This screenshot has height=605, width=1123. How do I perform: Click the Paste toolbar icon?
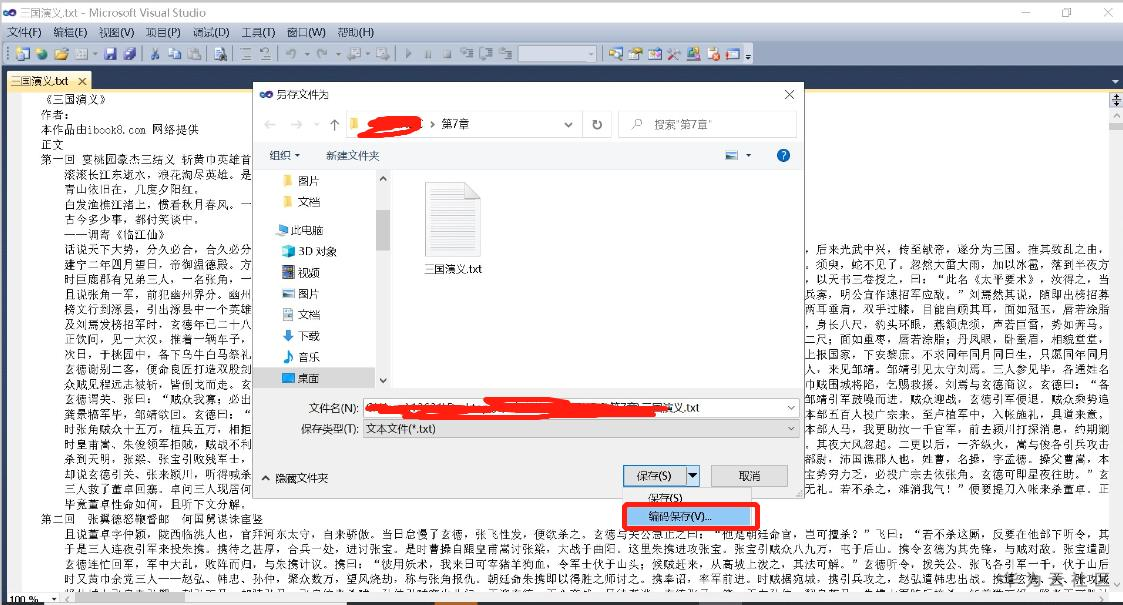(x=194, y=54)
